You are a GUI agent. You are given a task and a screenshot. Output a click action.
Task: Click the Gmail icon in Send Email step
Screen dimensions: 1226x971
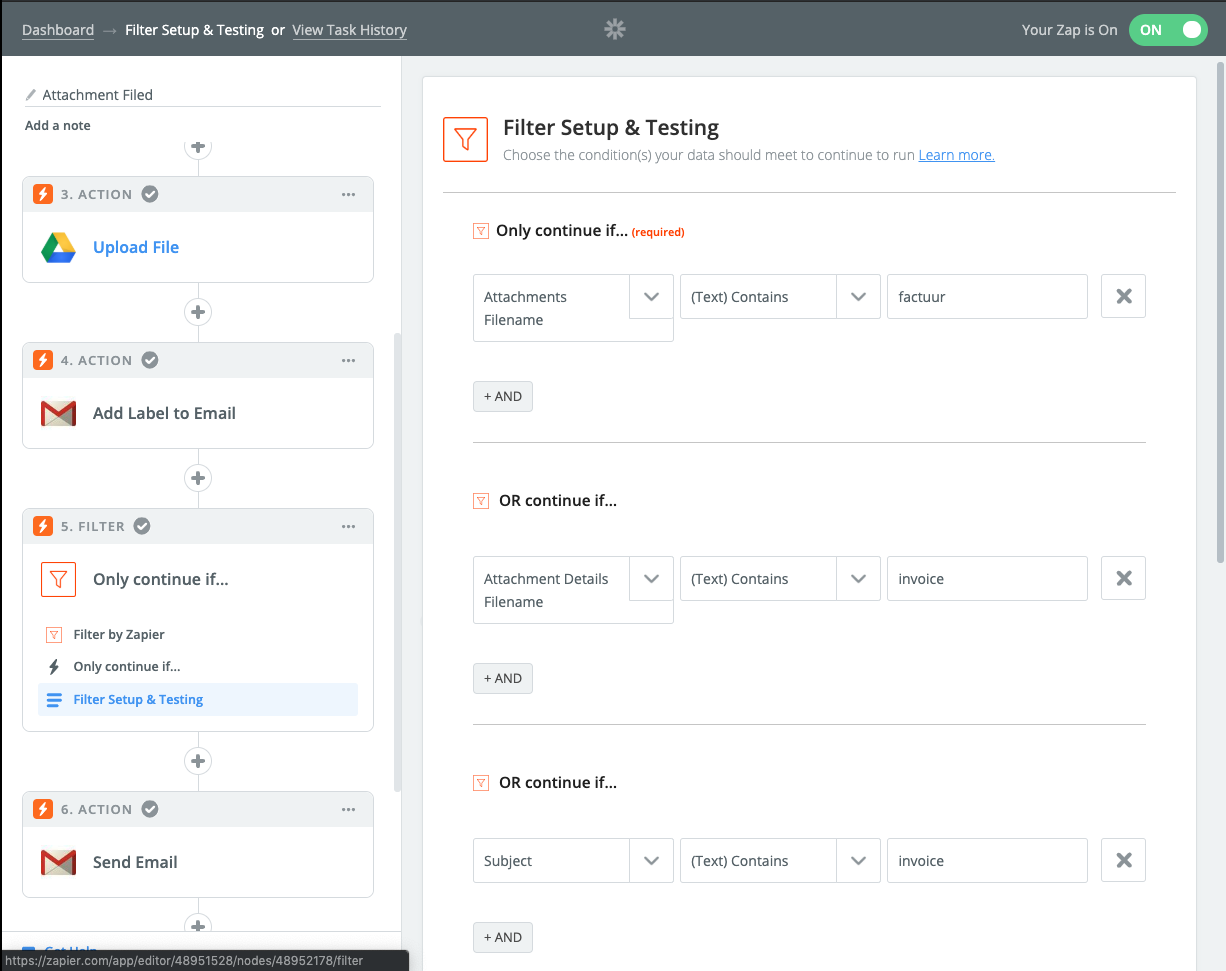(59, 862)
